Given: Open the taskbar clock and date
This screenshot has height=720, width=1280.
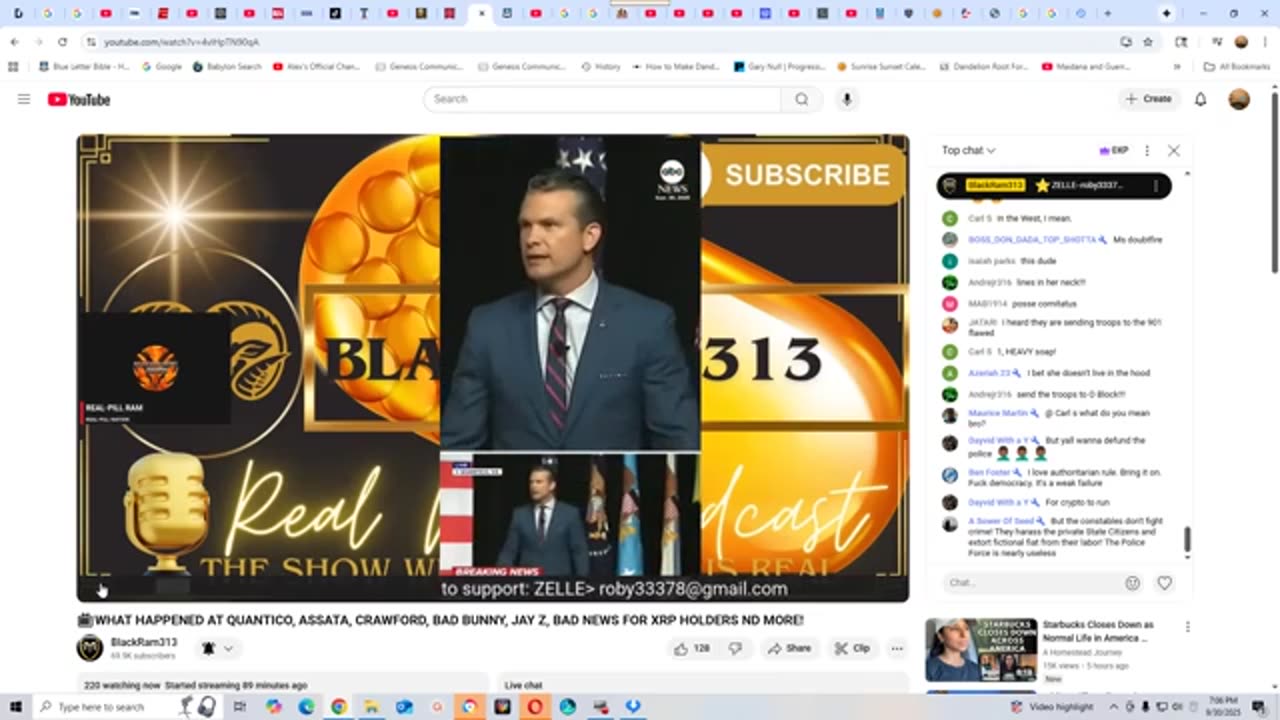Looking at the screenshot, I should point(1224,706).
